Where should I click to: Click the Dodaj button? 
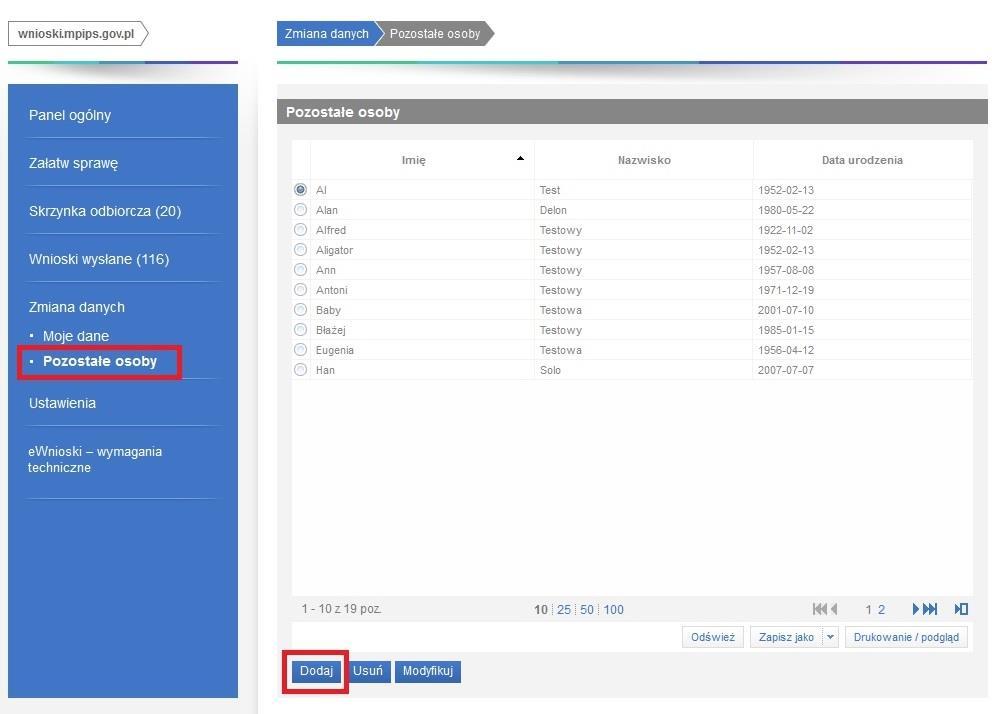point(316,671)
